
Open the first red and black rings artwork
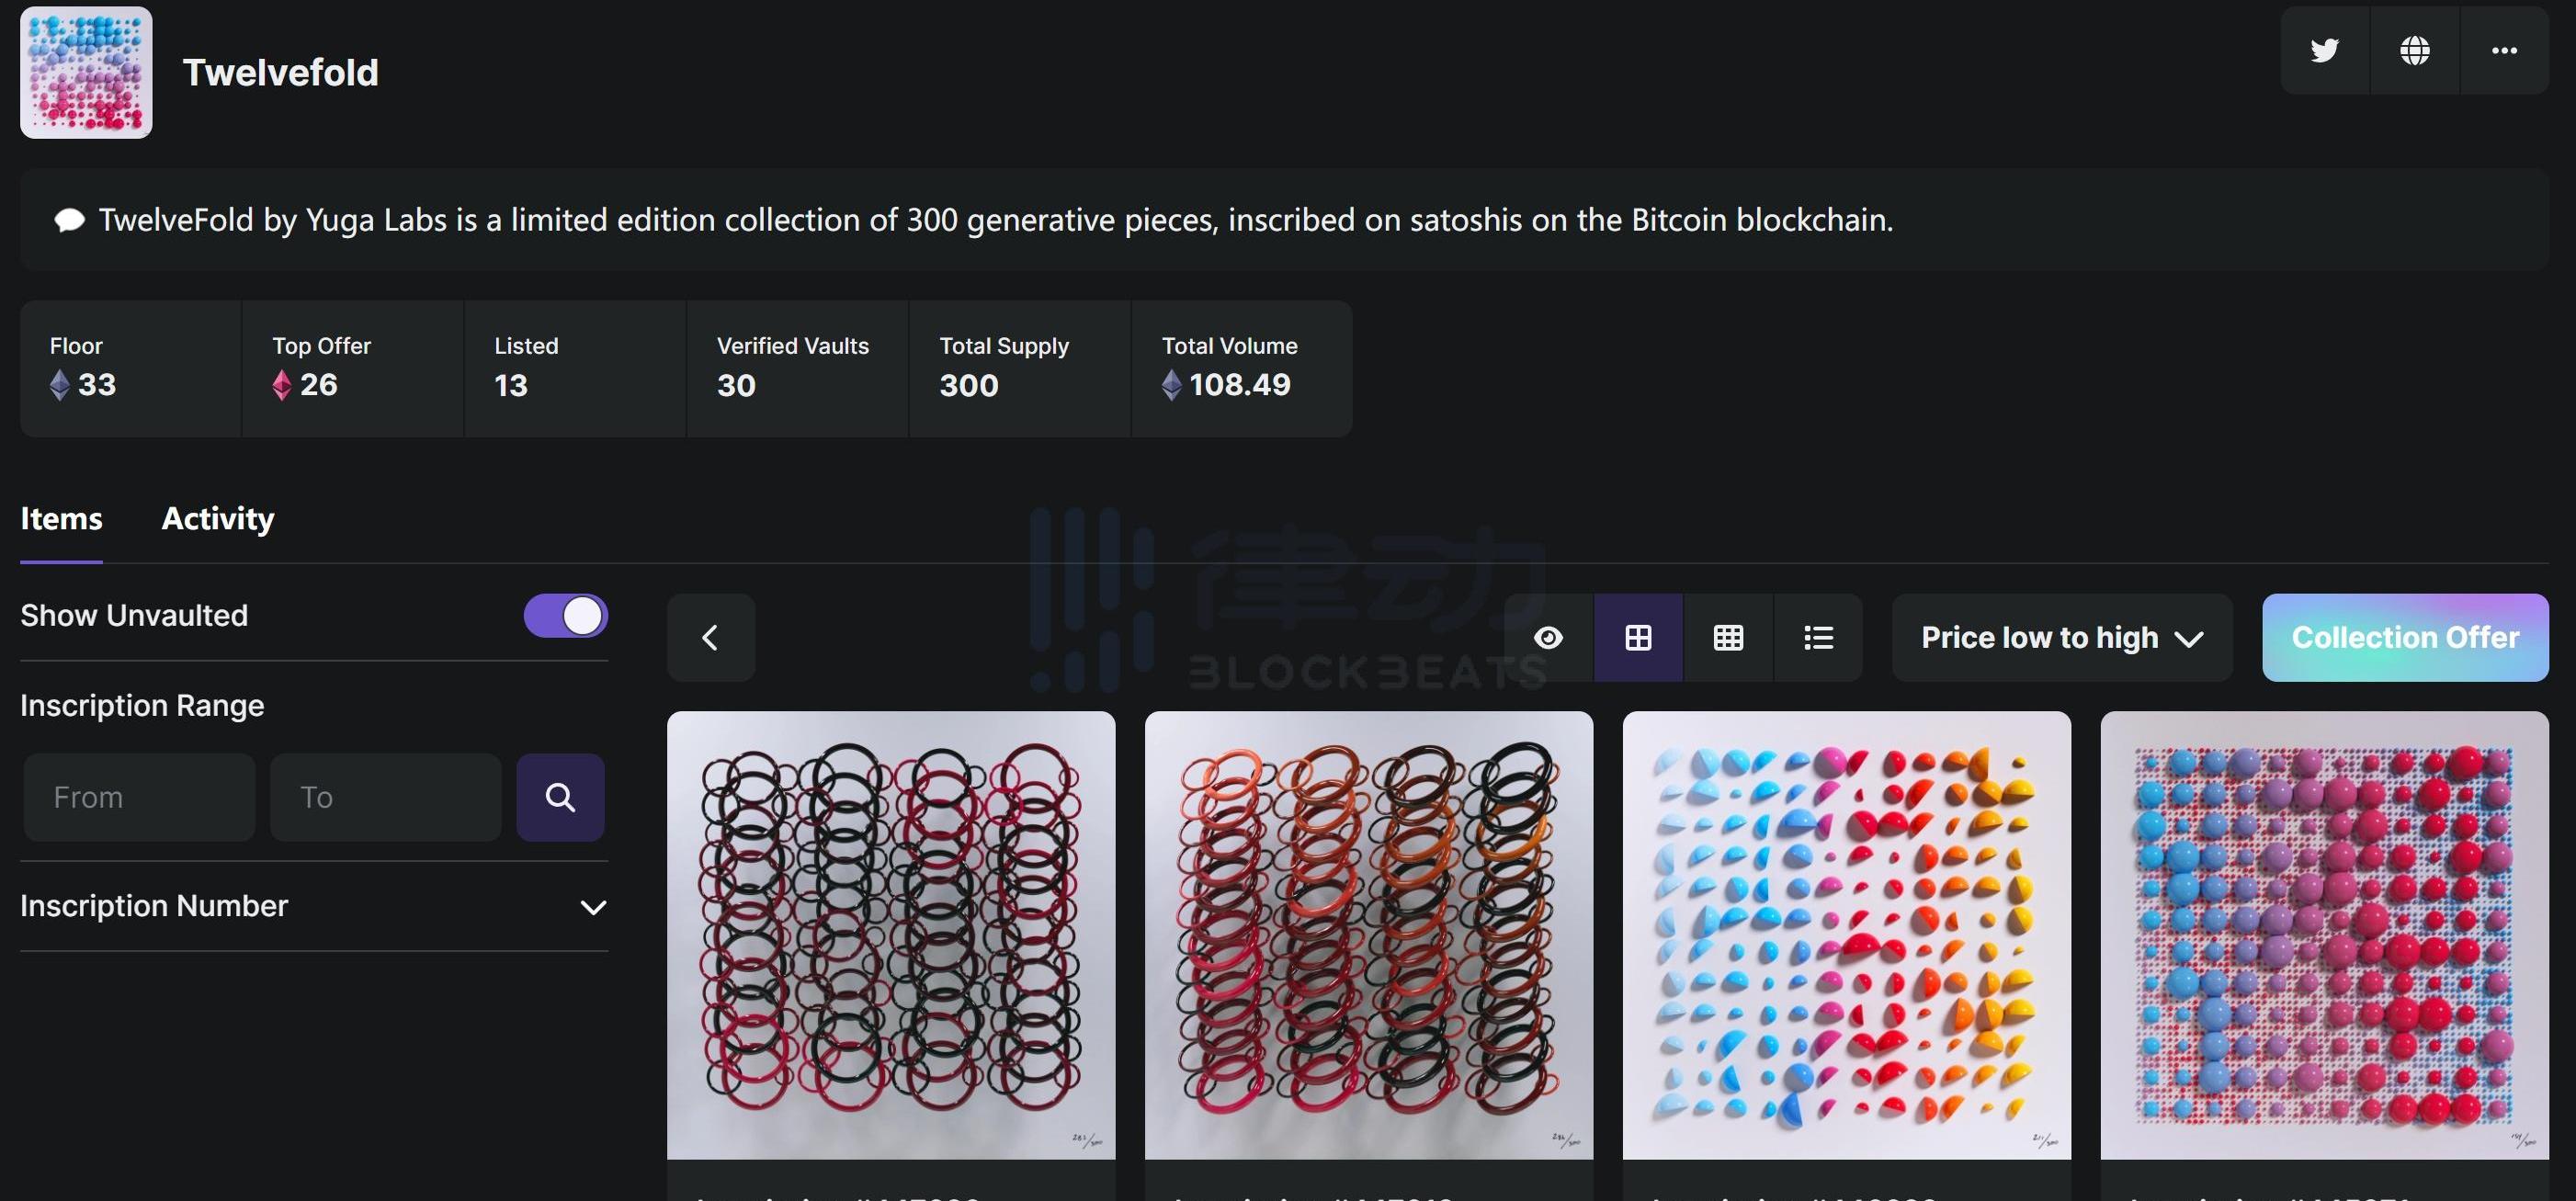click(891, 935)
